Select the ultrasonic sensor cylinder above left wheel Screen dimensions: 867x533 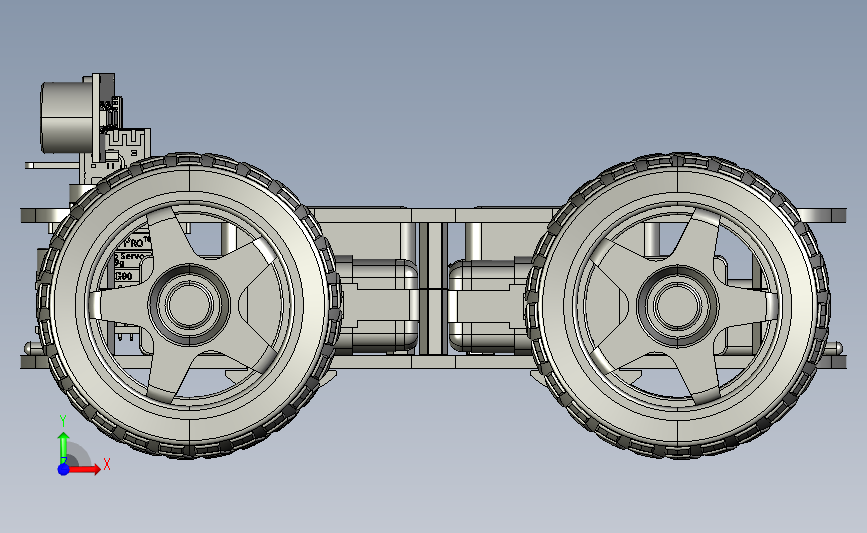[x=67, y=117]
